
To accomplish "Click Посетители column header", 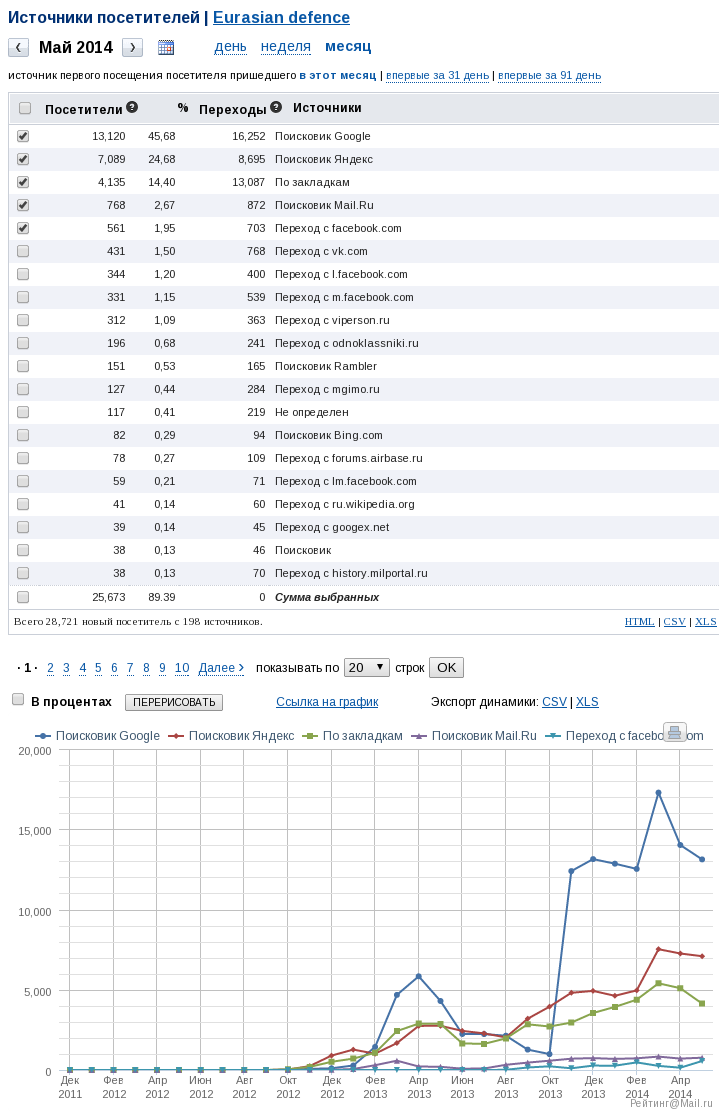I will click(x=84, y=109).
